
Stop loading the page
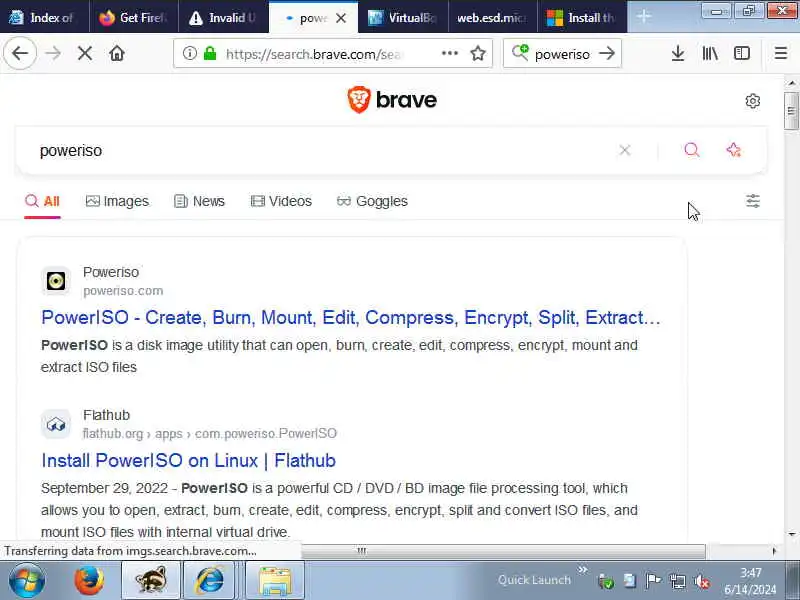(x=85, y=53)
